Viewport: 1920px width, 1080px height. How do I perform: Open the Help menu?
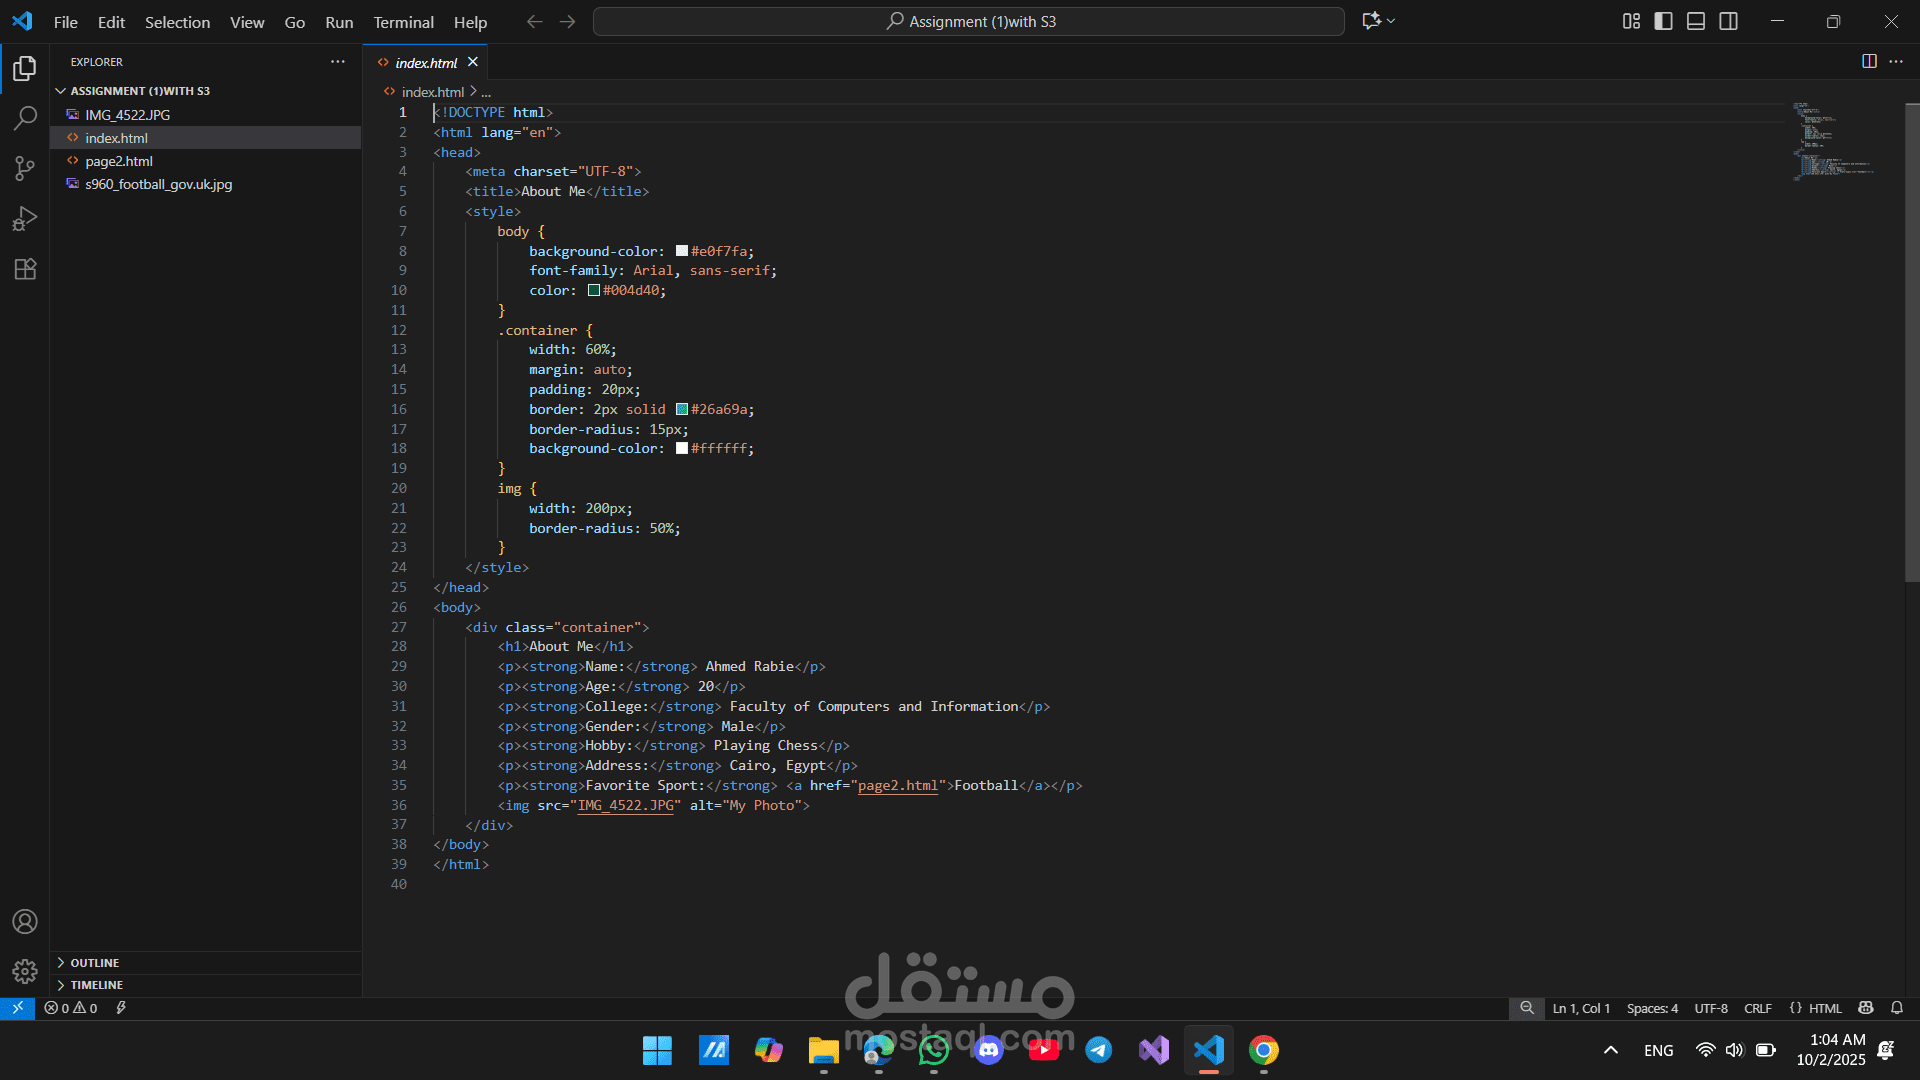(x=470, y=22)
